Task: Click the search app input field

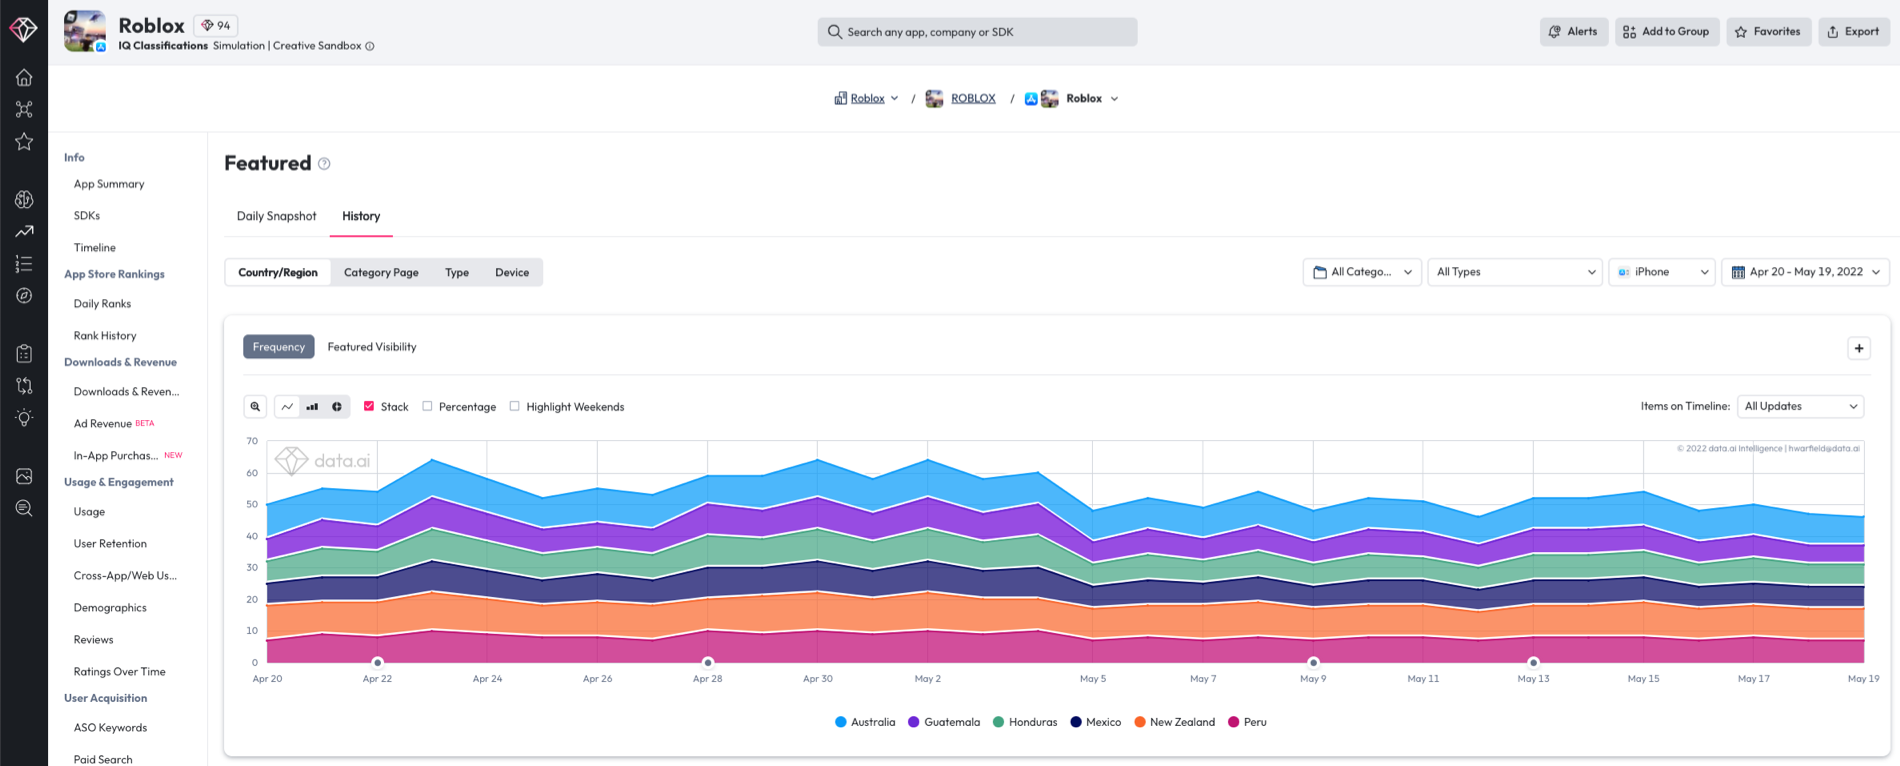Action: tap(977, 32)
